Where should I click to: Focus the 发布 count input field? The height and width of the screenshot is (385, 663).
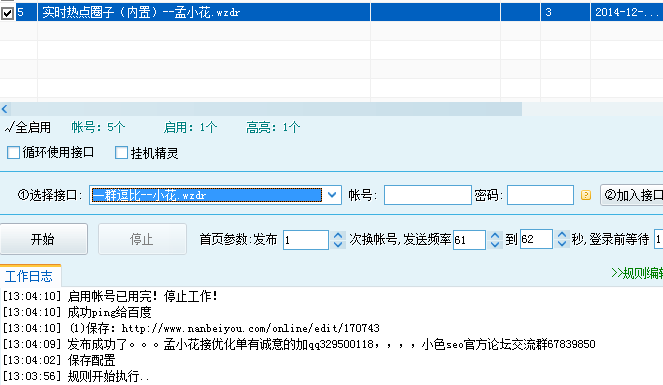pos(306,240)
